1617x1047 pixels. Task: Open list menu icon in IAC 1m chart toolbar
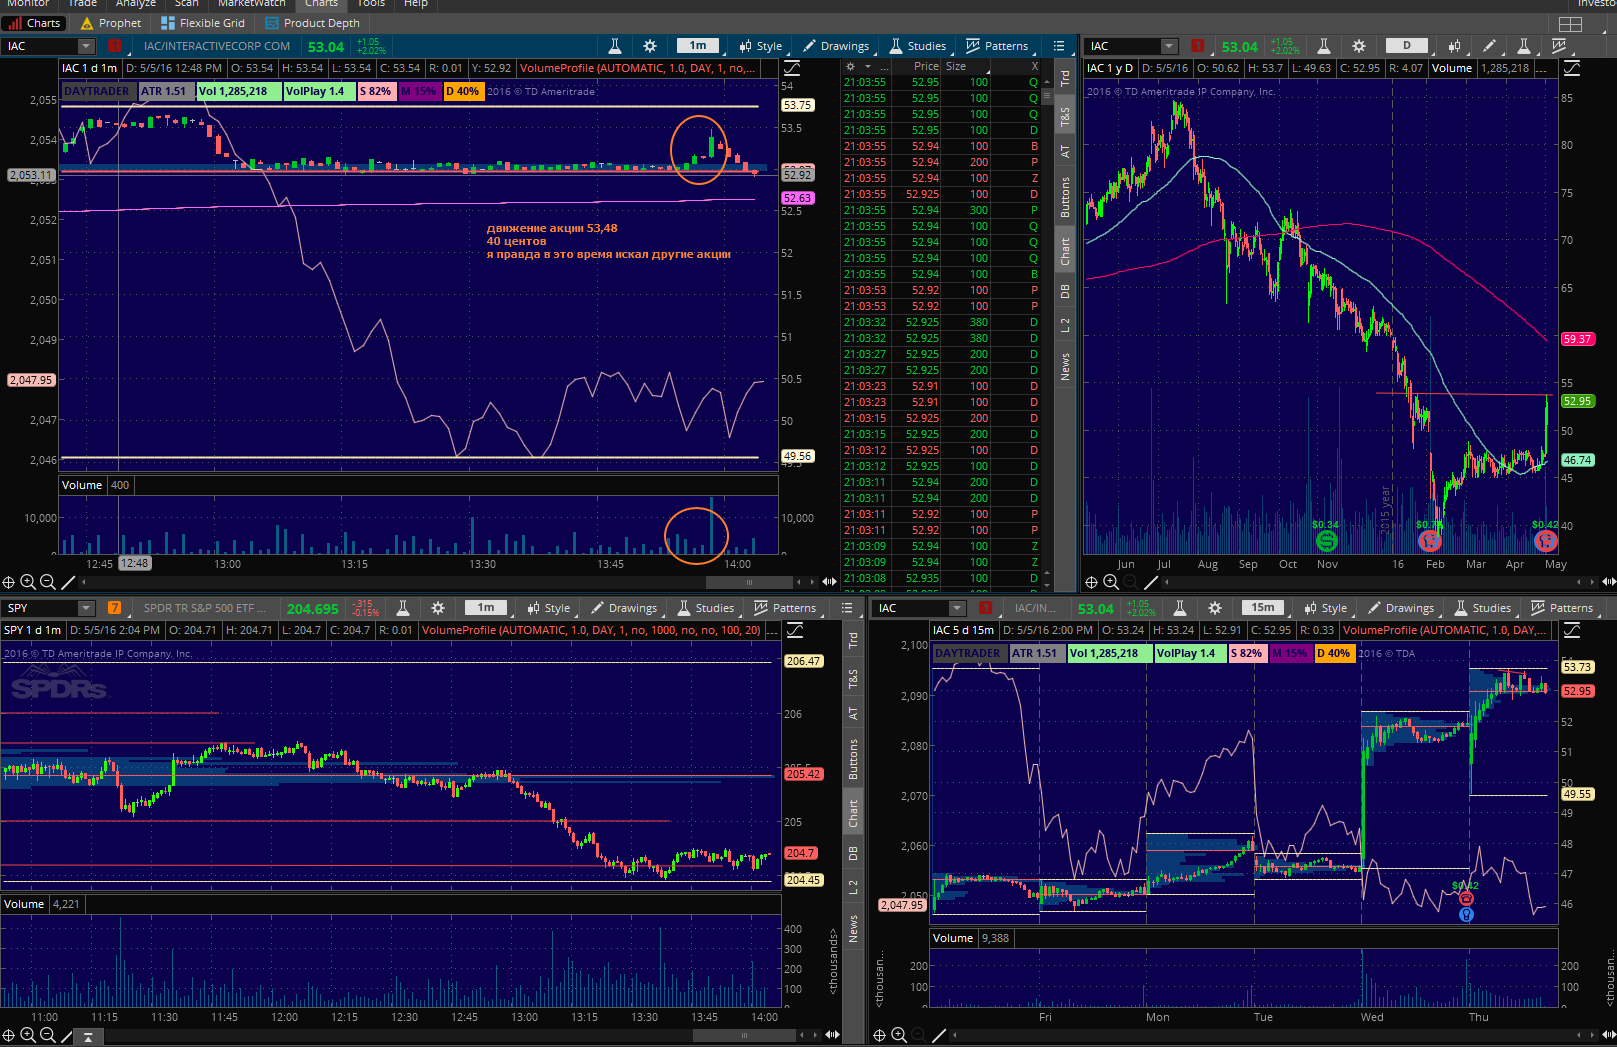click(1059, 46)
